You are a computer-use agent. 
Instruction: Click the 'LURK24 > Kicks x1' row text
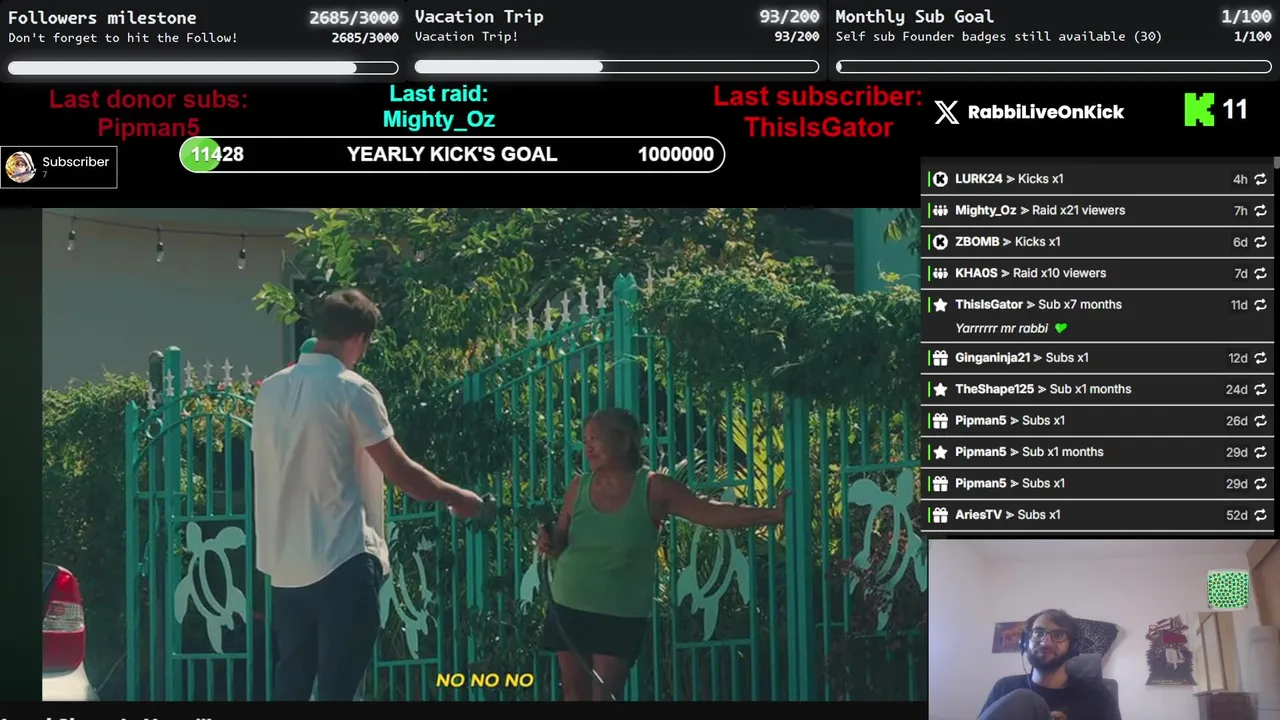tap(1009, 179)
